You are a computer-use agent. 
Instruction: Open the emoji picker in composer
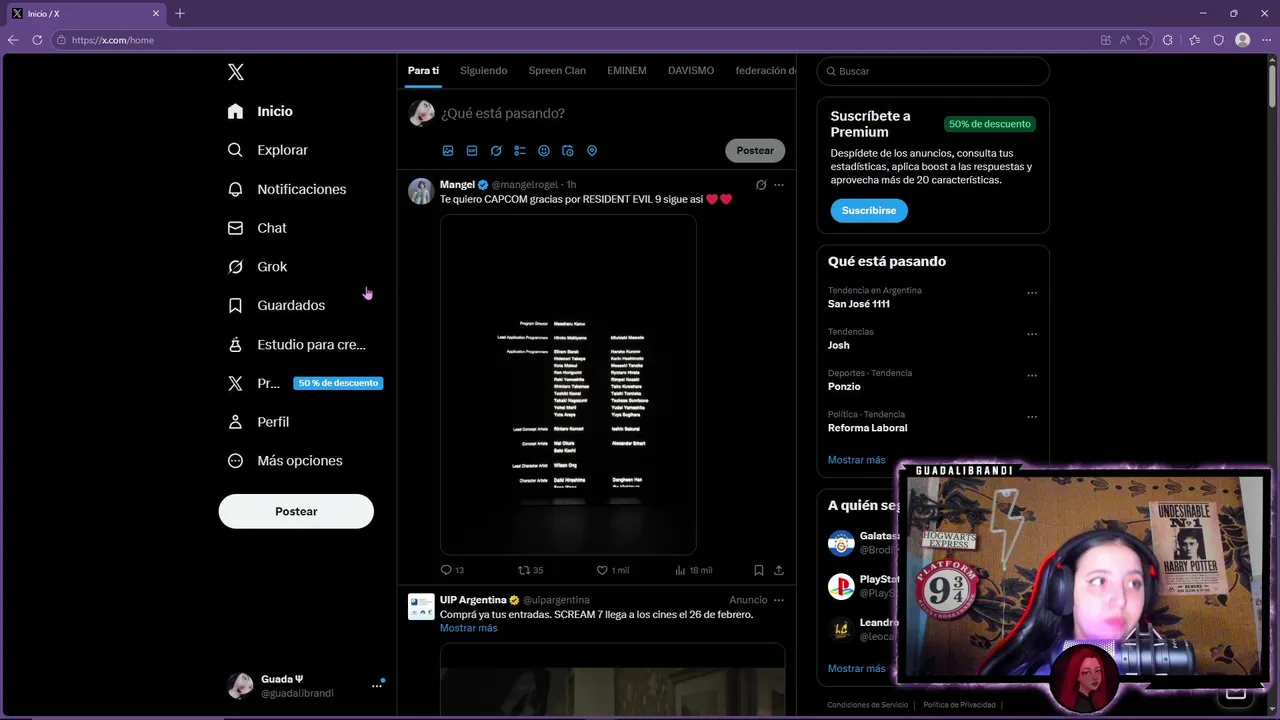544,151
